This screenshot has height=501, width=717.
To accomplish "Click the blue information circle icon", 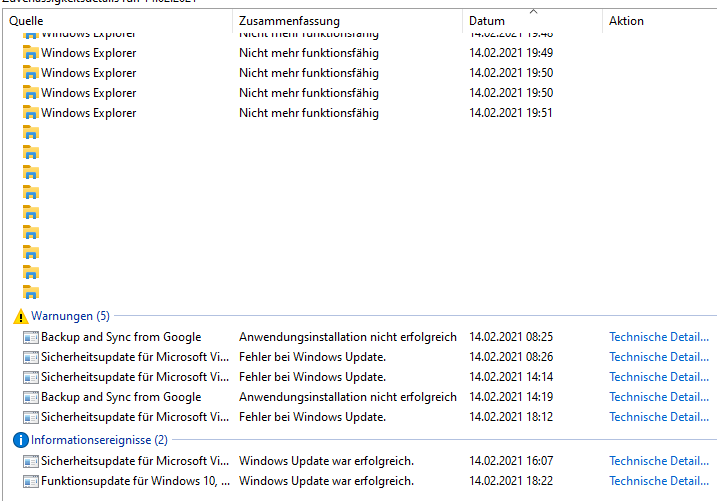I will 21,440.
